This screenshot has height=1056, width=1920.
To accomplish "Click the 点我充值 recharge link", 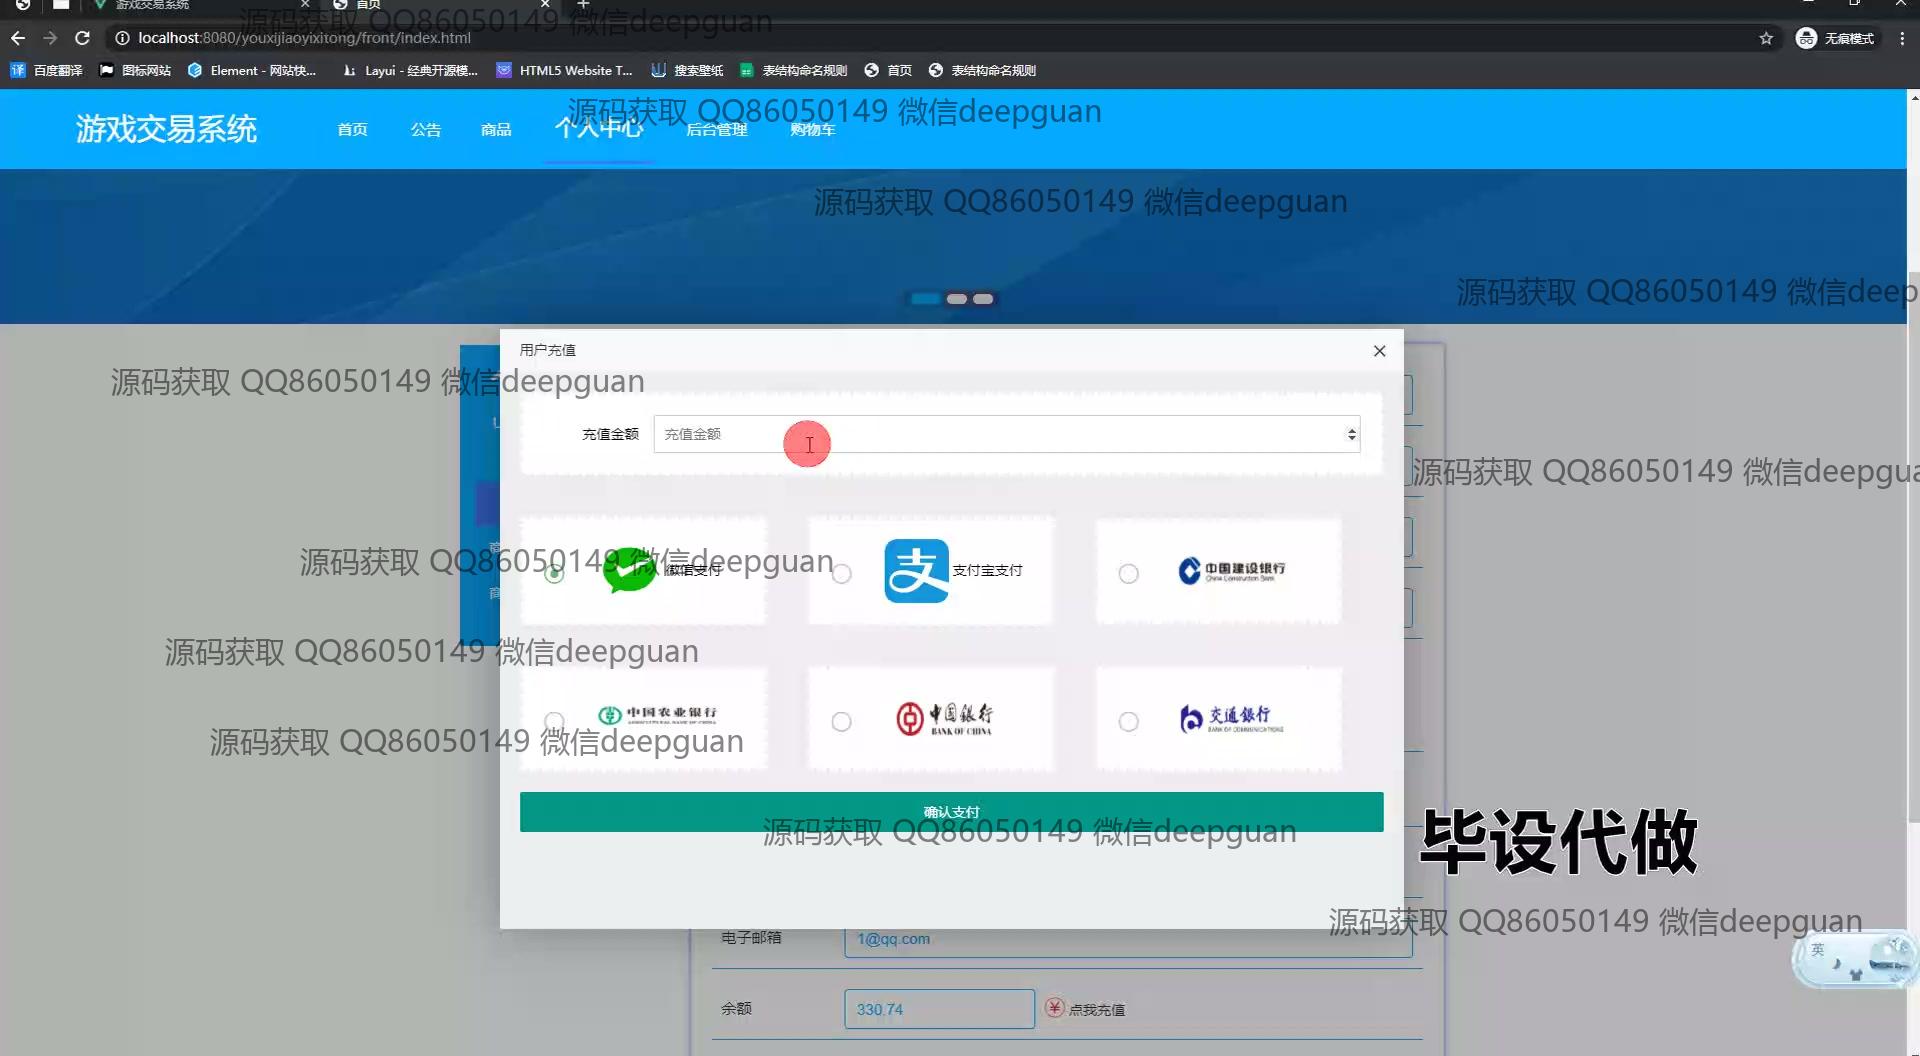I will click(1096, 1010).
